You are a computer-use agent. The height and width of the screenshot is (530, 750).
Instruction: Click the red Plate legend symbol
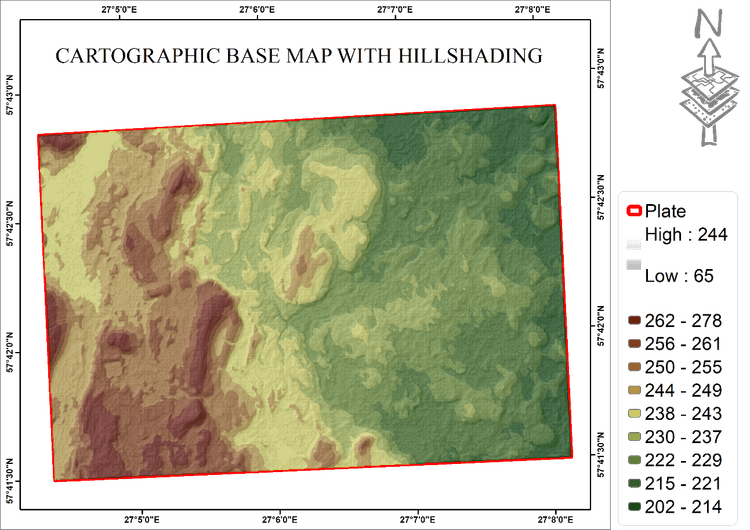[632, 211]
